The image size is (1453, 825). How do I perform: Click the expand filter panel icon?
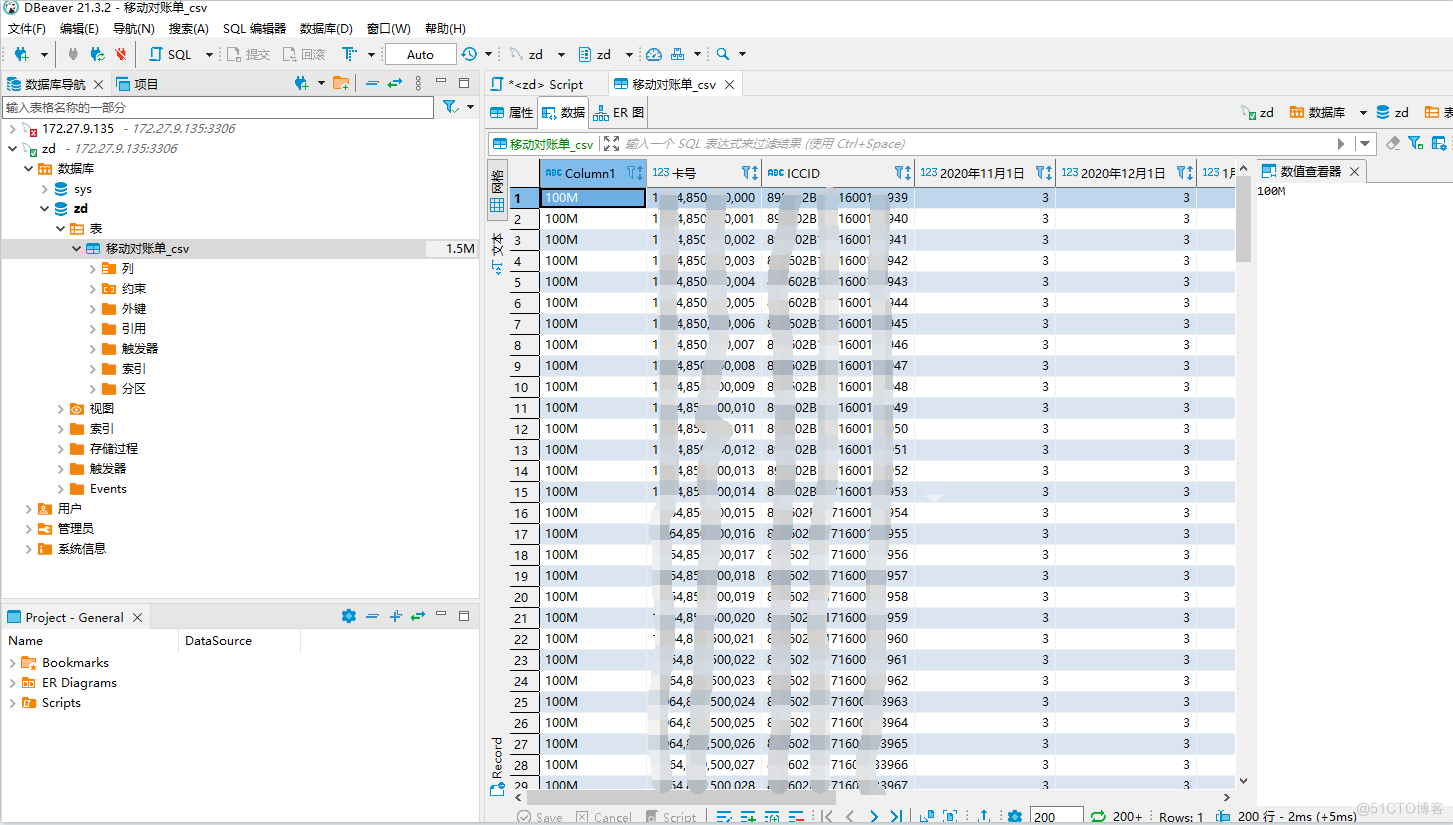coord(611,143)
